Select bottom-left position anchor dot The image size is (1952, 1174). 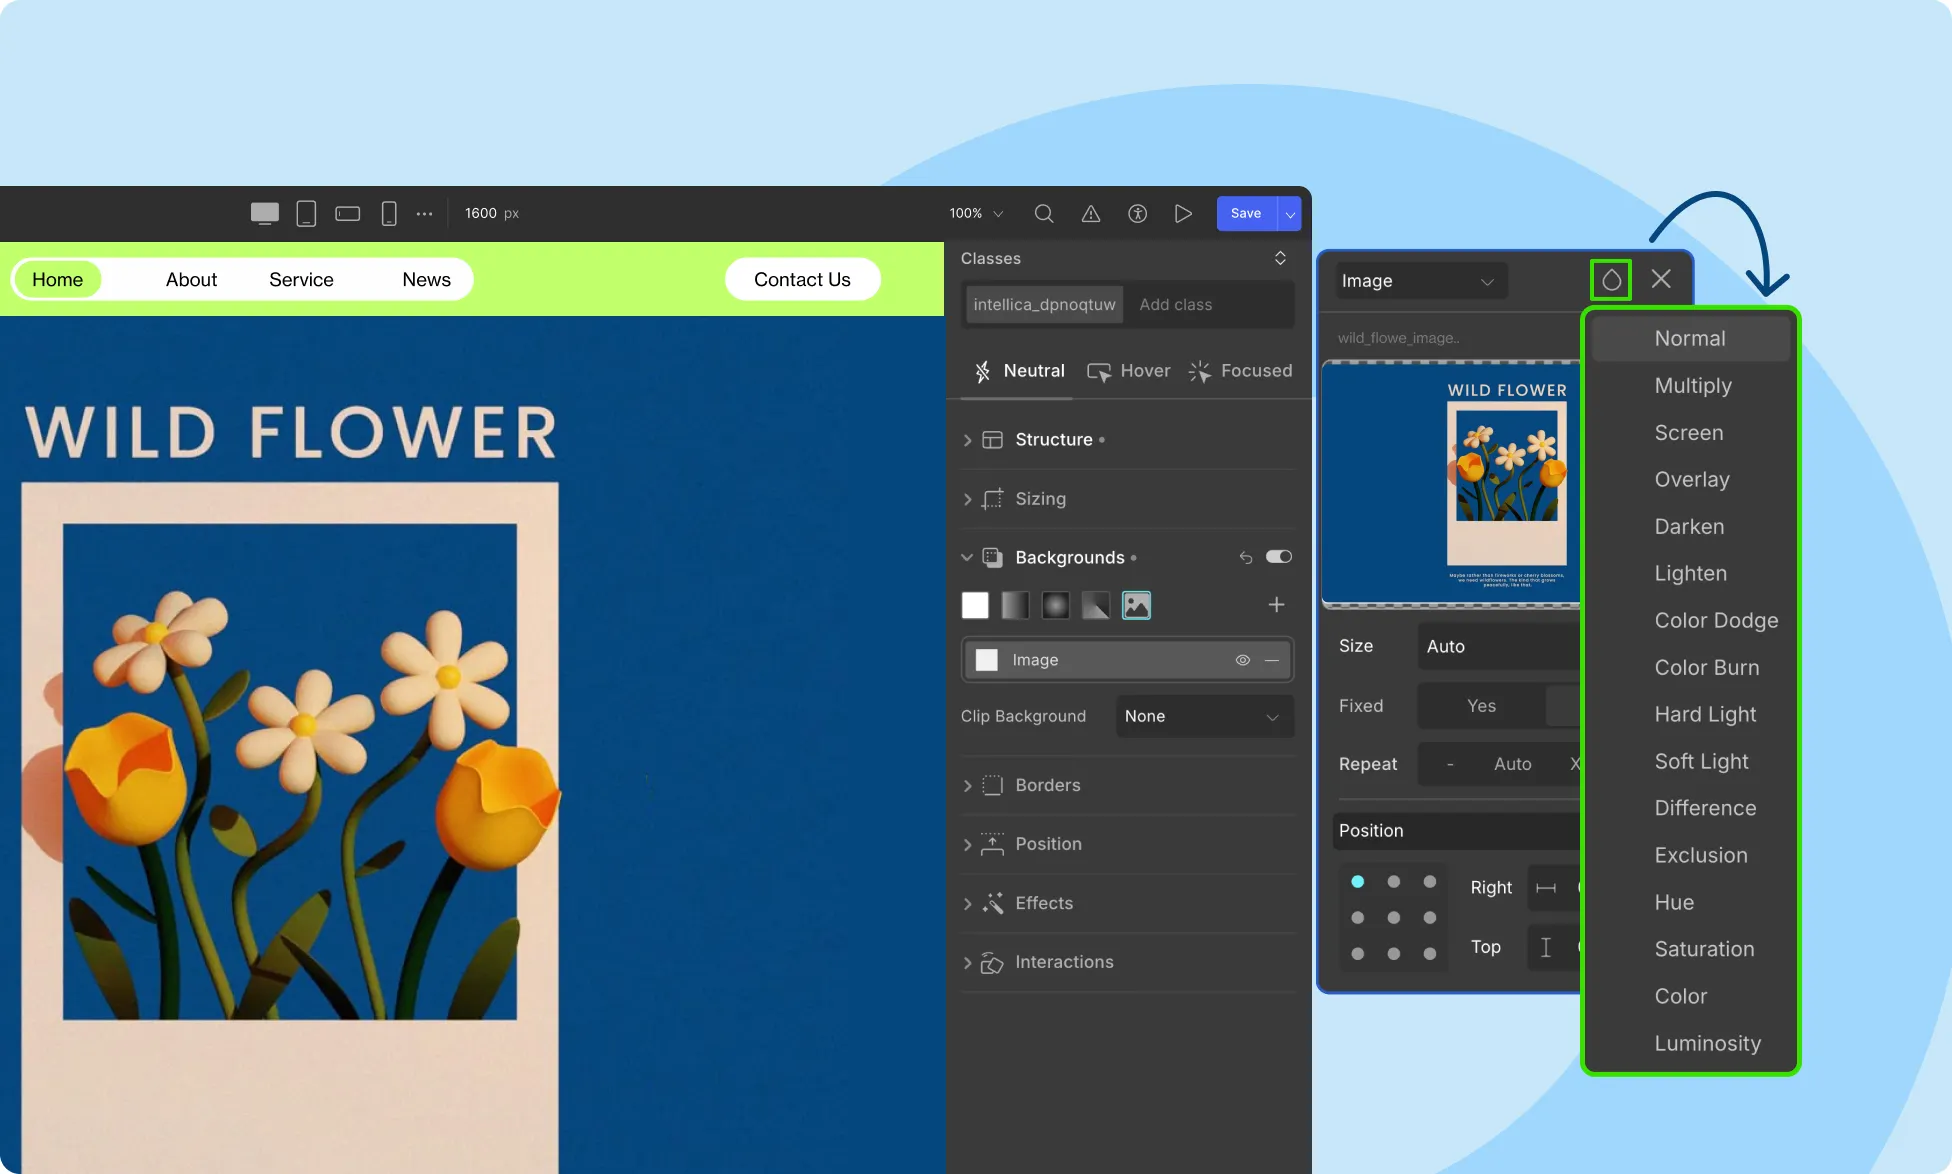point(1357,954)
